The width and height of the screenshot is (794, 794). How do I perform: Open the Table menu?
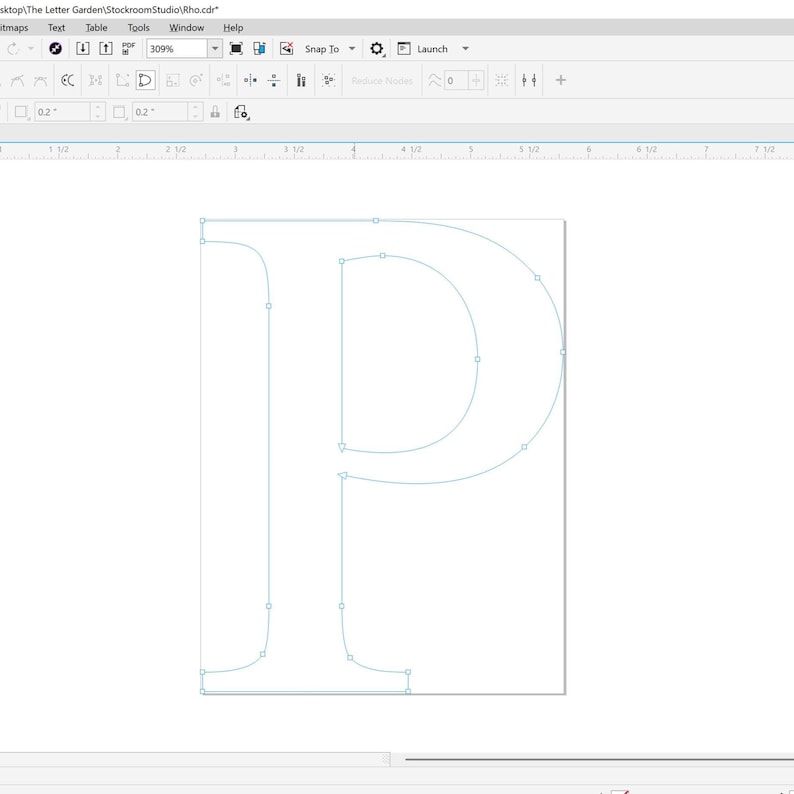pyautogui.click(x=96, y=27)
